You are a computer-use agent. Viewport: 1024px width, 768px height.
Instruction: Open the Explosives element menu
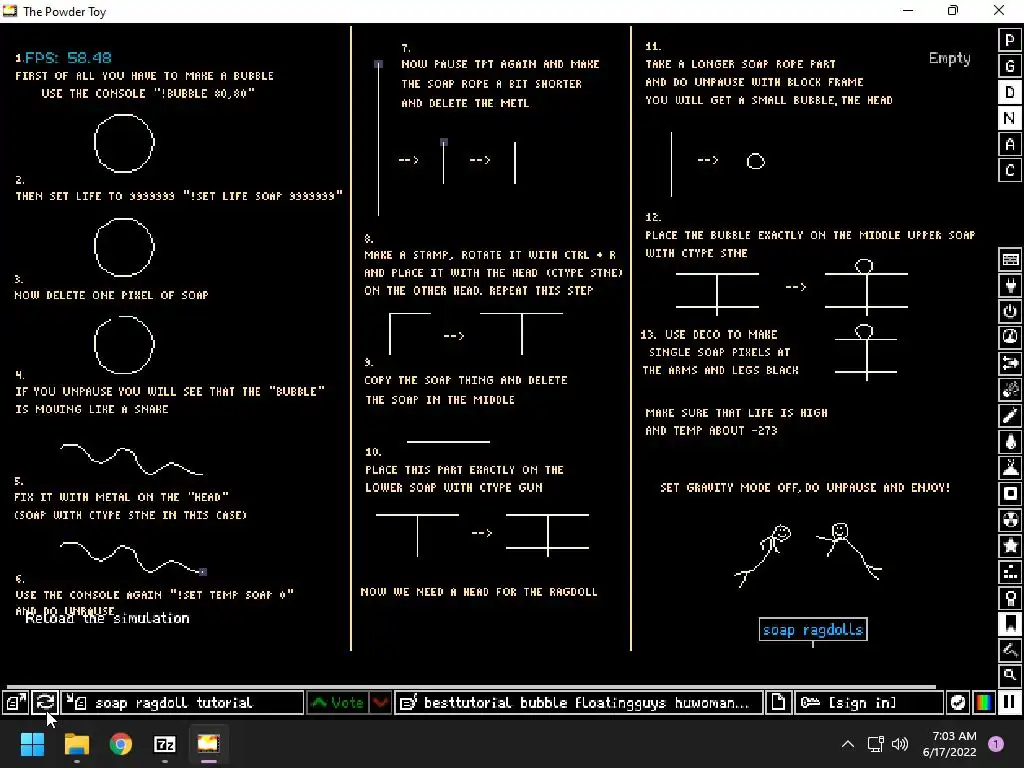click(x=1010, y=390)
